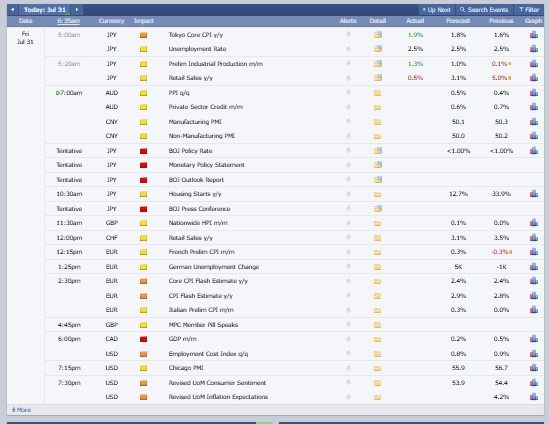Select the Employment Cost Index q/q event
The image size is (549, 424).
point(208,354)
